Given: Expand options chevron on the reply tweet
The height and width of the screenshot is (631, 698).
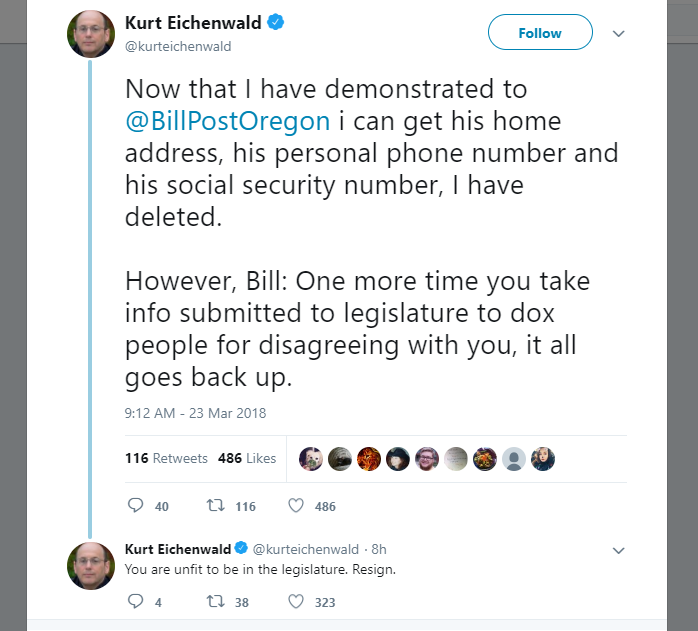Looking at the screenshot, I should (x=618, y=550).
